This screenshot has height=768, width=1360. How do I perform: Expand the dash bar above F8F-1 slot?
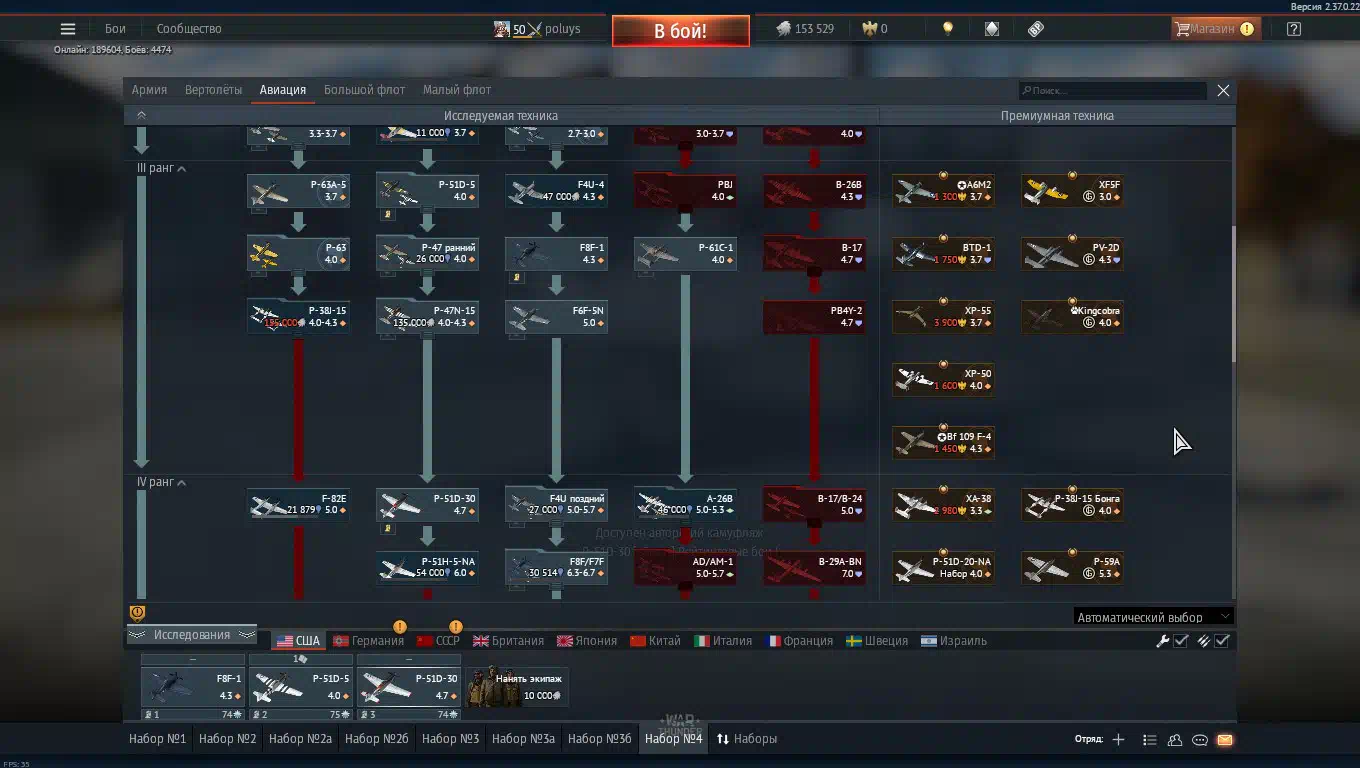193,660
